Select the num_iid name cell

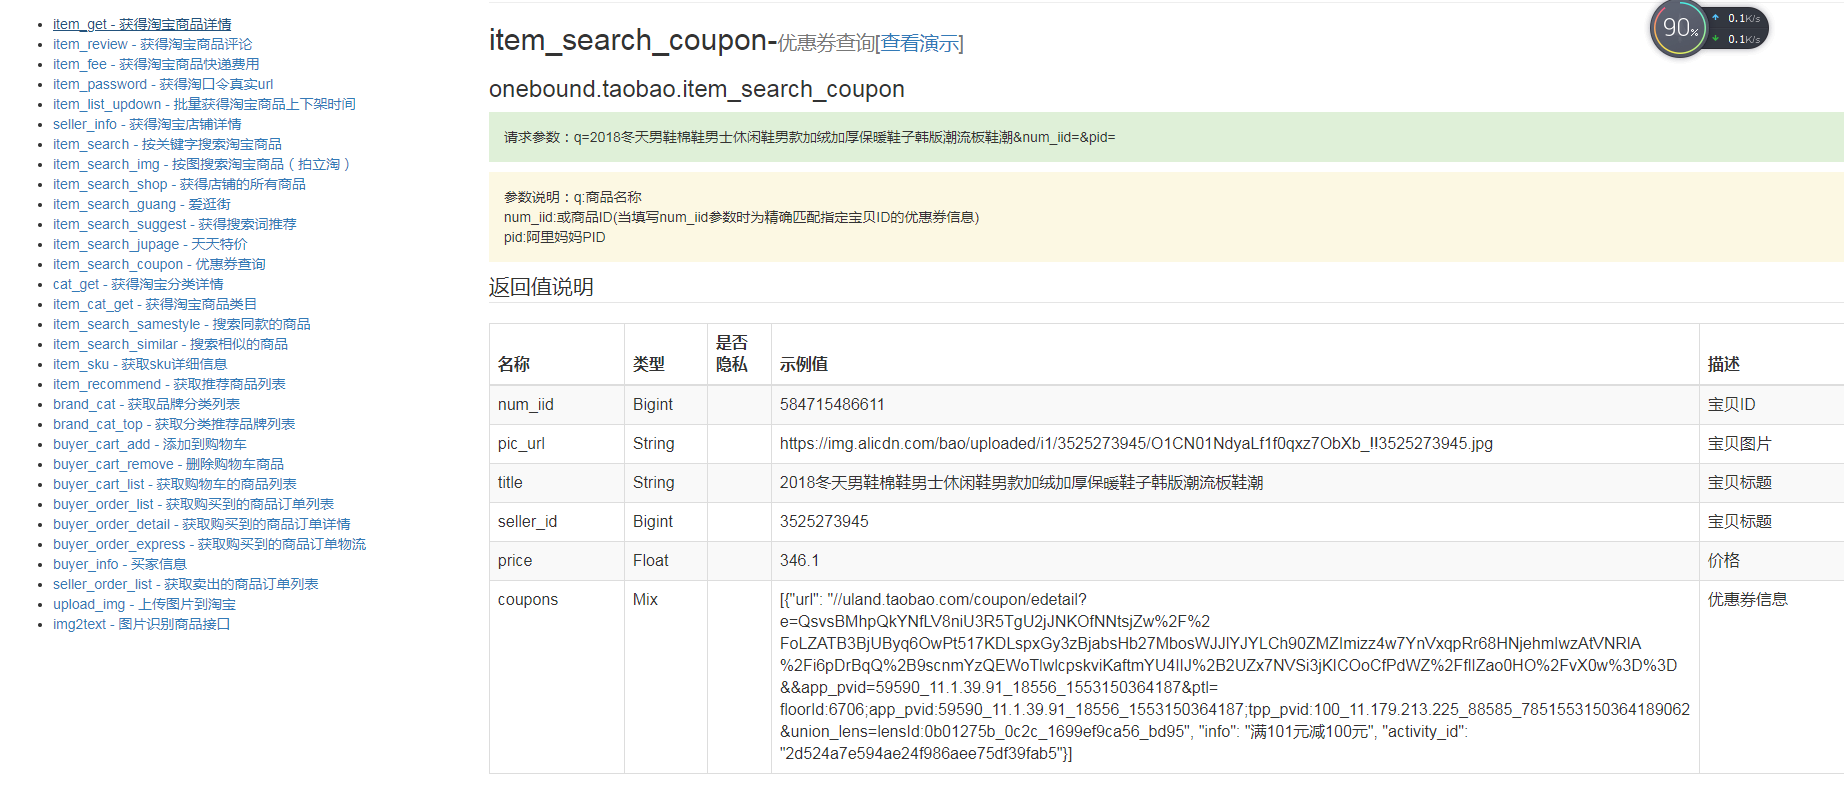click(x=556, y=405)
